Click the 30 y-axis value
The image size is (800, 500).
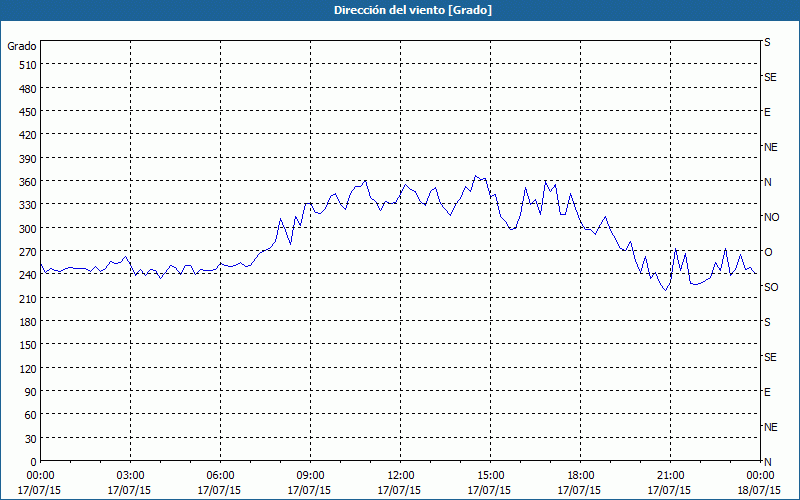[x=31, y=439]
